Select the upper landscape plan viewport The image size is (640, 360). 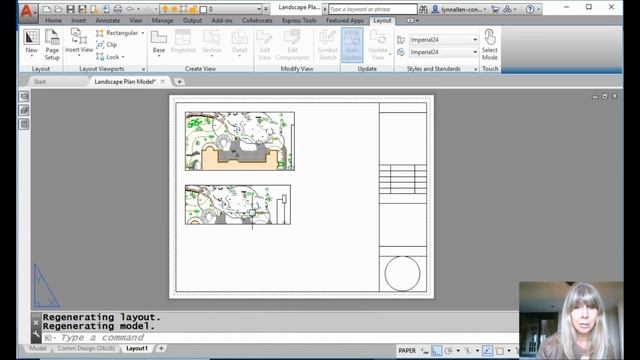click(240, 141)
